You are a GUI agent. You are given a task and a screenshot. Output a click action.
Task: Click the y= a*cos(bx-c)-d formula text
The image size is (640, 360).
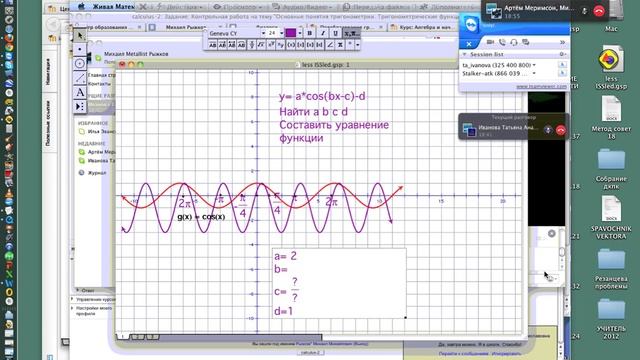[x=322, y=97]
